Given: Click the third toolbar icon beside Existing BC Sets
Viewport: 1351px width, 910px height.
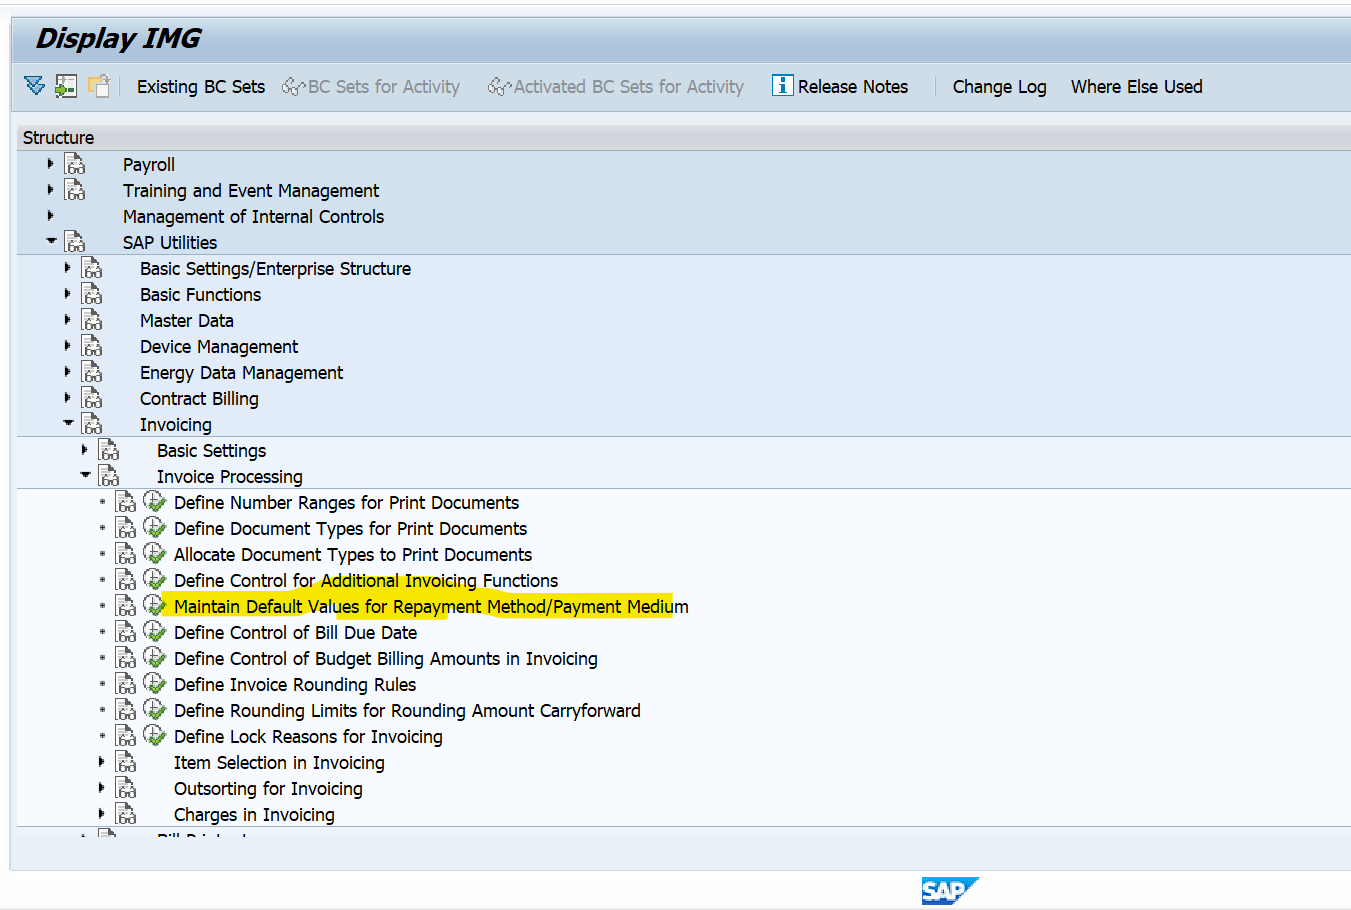Looking at the screenshot, I should point(98,86).
